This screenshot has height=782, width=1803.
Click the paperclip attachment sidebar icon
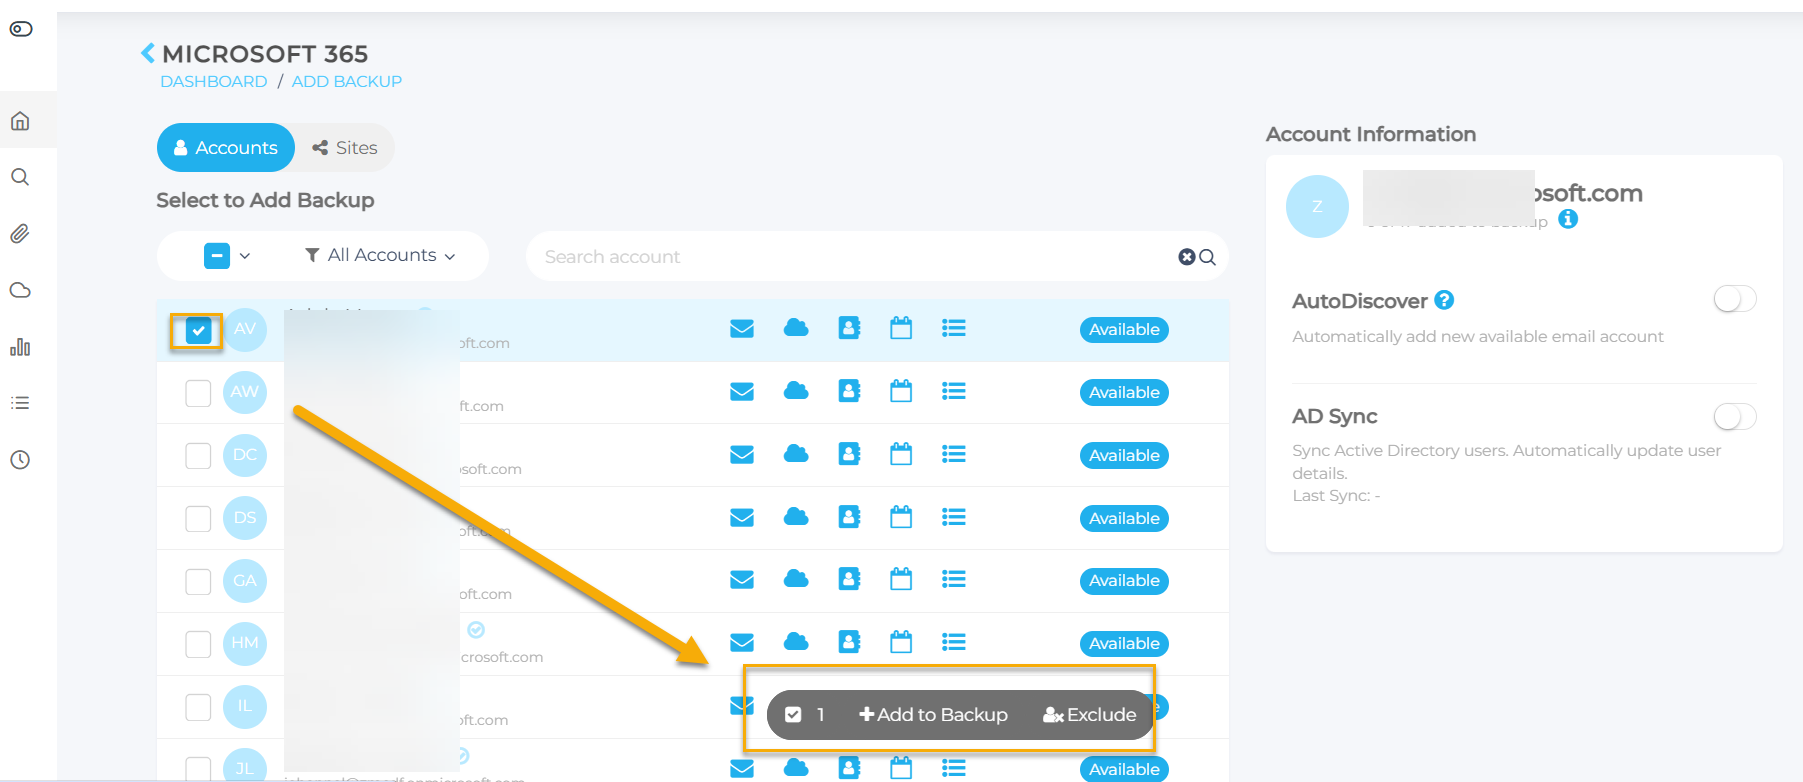click(x=20, y=234)
